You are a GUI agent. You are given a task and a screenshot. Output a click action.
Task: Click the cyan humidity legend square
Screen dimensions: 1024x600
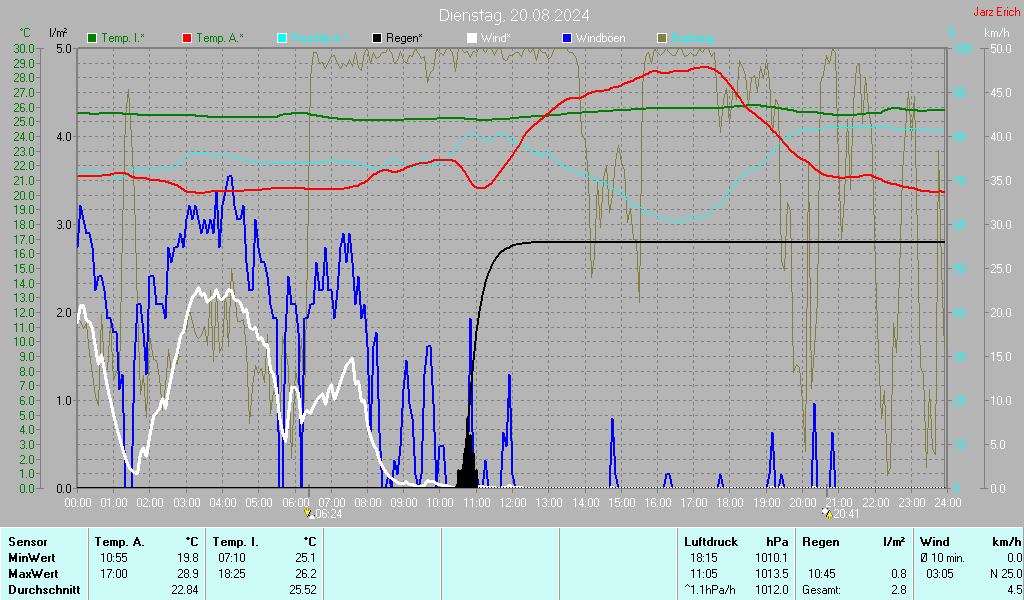282,38
